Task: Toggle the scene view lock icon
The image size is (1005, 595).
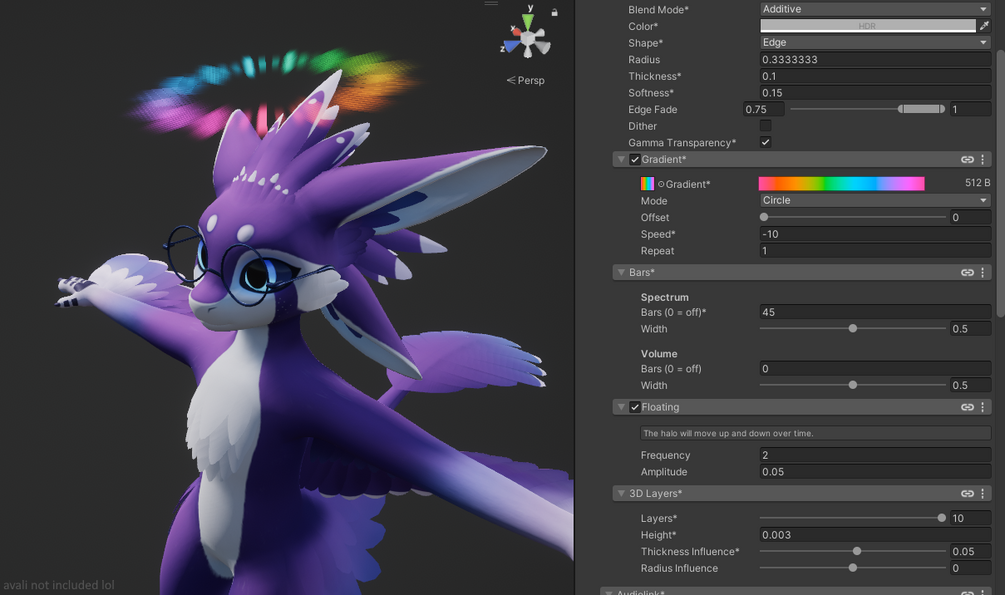Action: pos(554,12)
